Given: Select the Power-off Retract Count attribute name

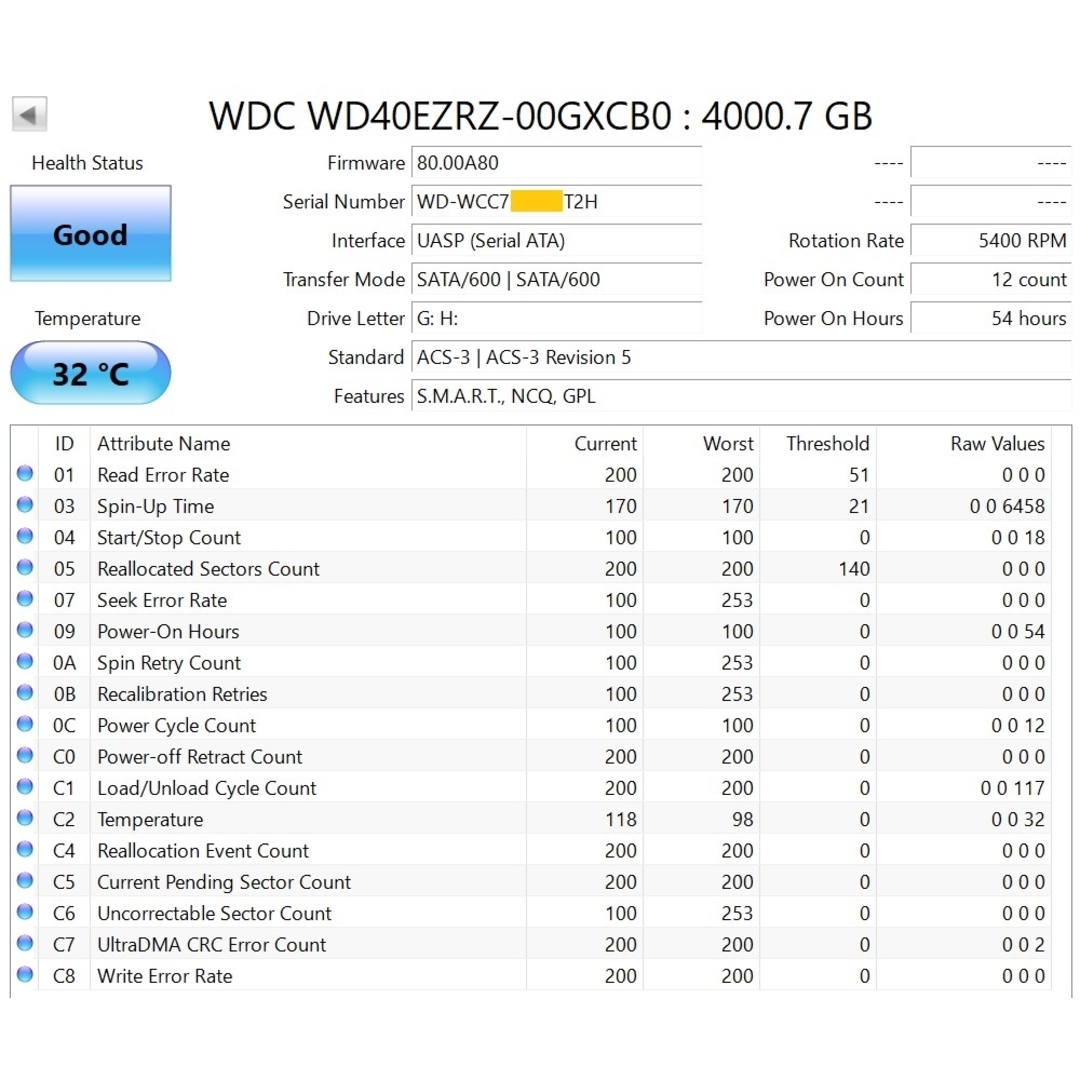Looking at the screenshot, I should [200, 757].
